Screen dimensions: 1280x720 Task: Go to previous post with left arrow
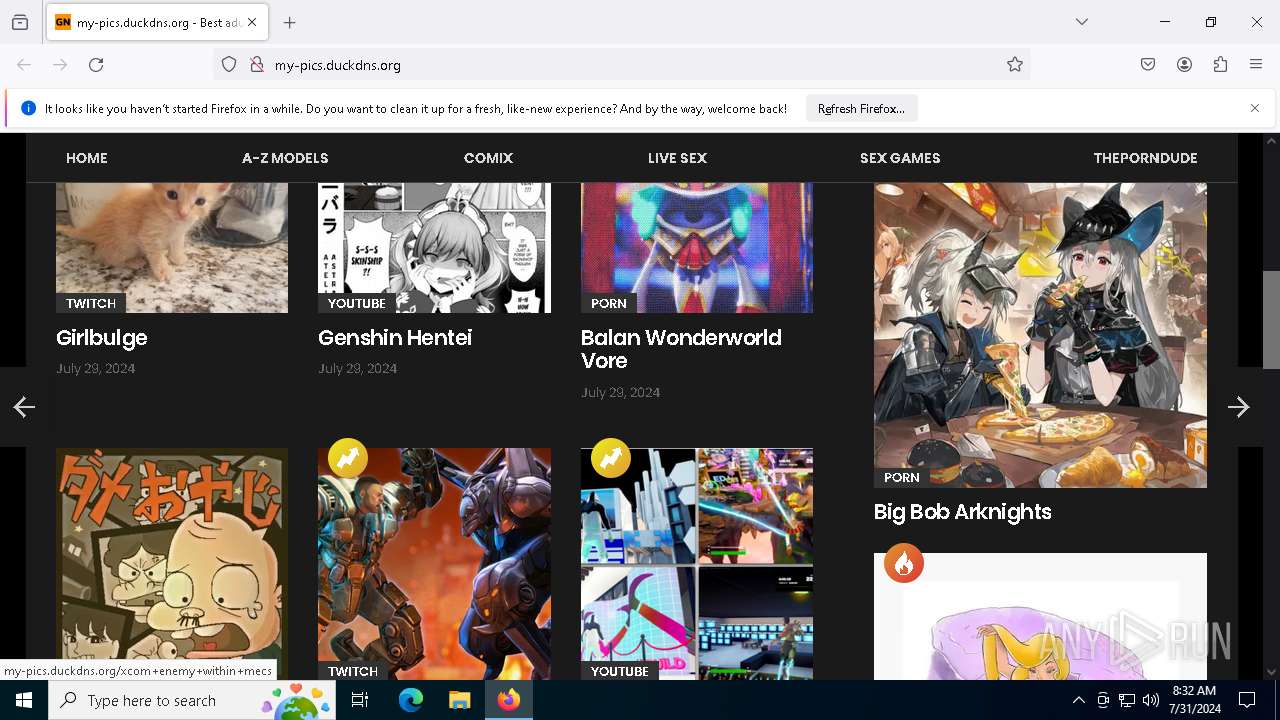pyautogui.click(x=24, y=407)
